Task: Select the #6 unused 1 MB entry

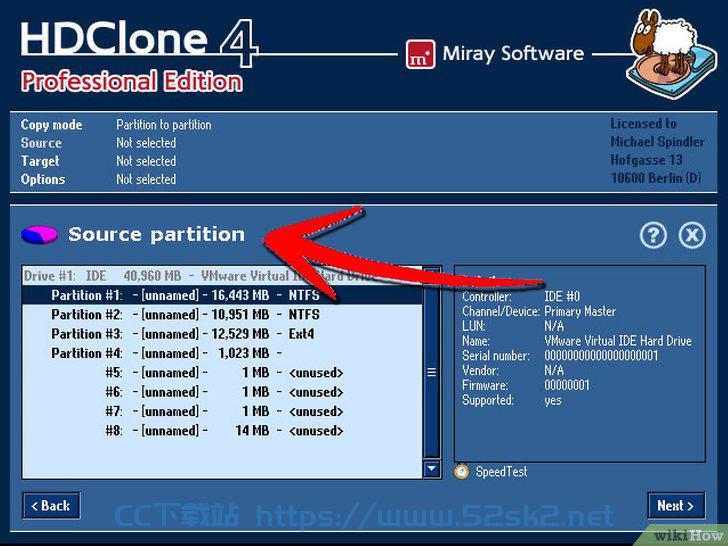Action: pyautogui.click(x=222, y=392)
